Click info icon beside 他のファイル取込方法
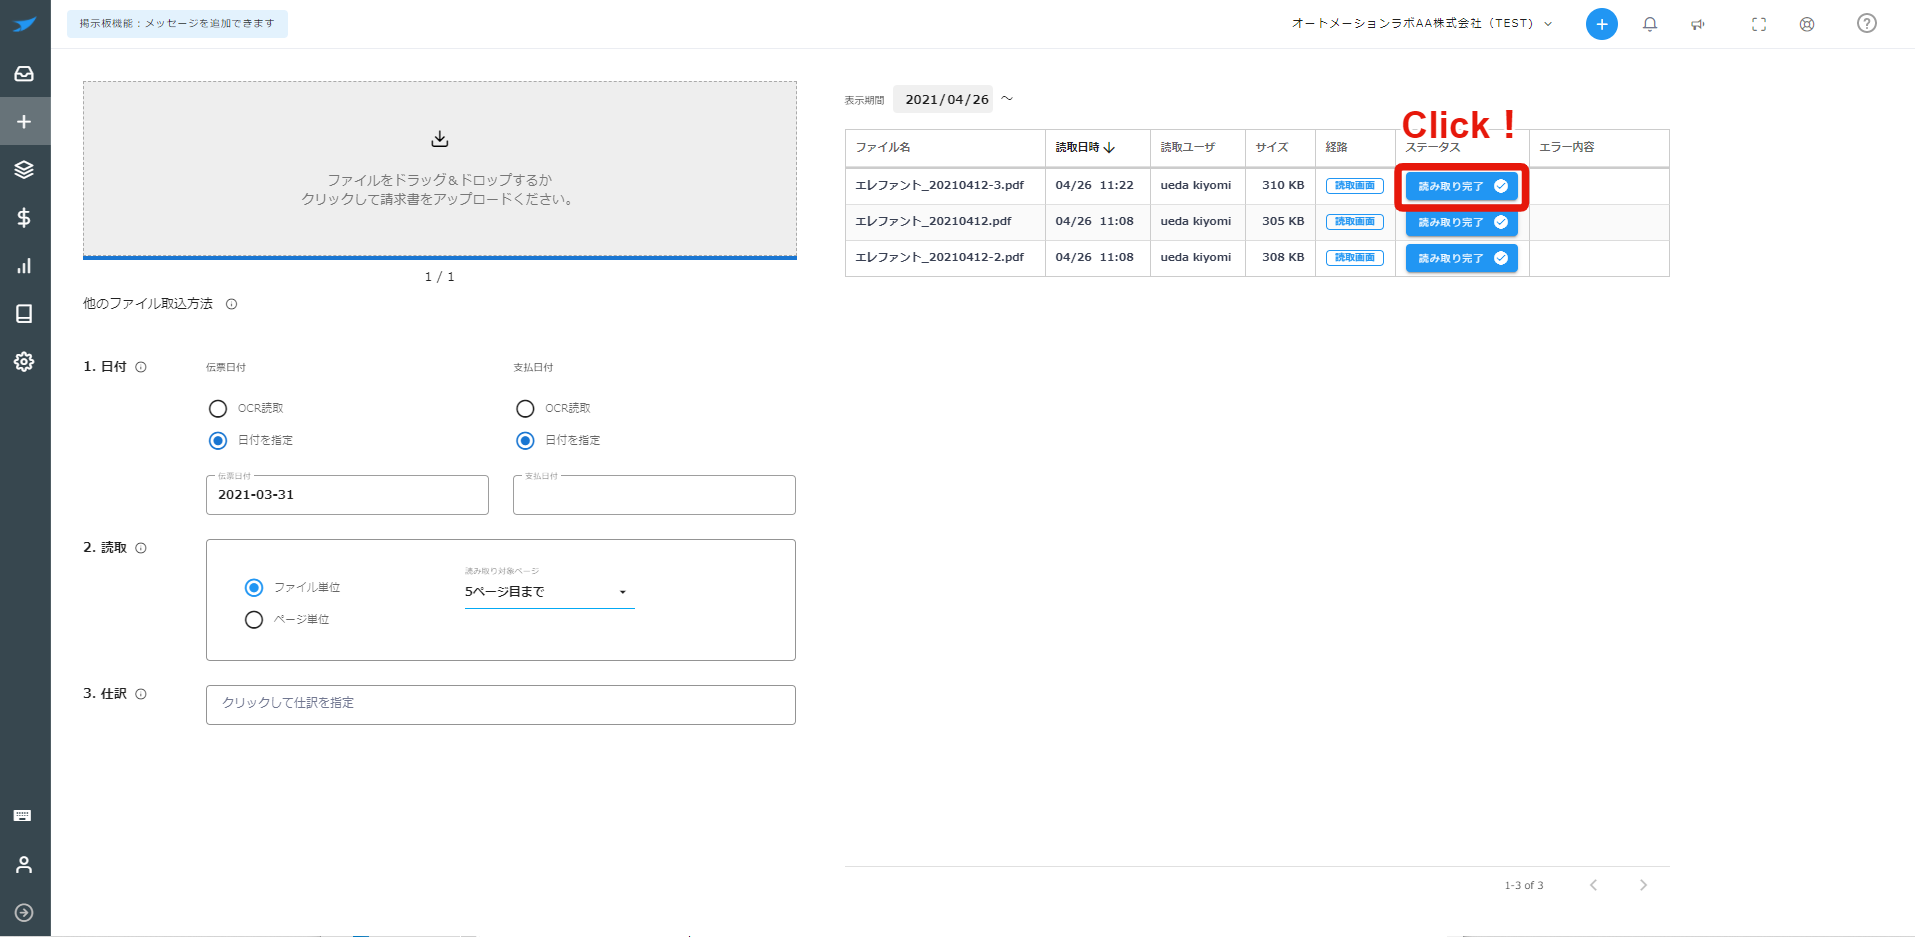 [231, 304]
